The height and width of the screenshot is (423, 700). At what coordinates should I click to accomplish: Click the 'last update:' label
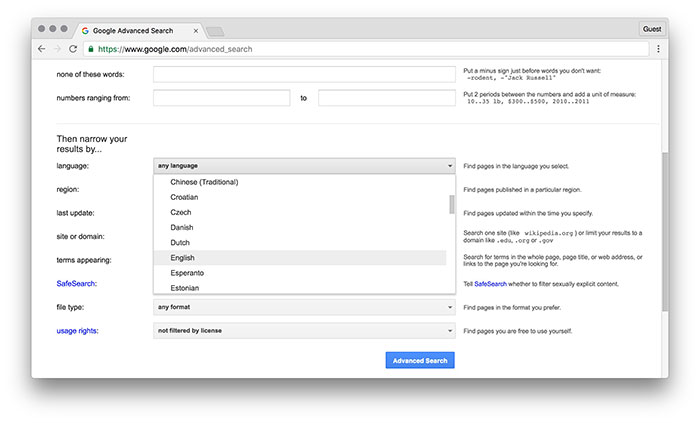[x=75, y=213]
